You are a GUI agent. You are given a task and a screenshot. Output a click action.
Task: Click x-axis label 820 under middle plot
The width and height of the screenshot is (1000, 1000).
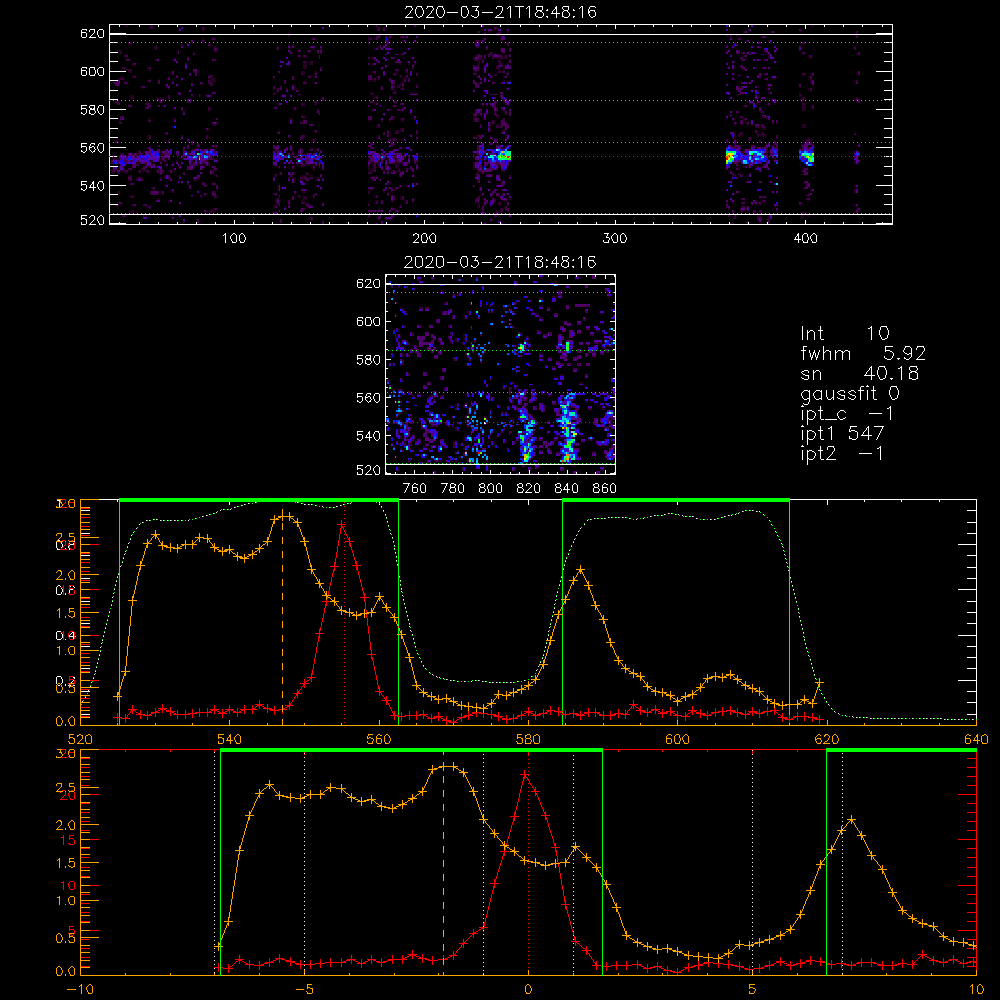pos(529,489)
